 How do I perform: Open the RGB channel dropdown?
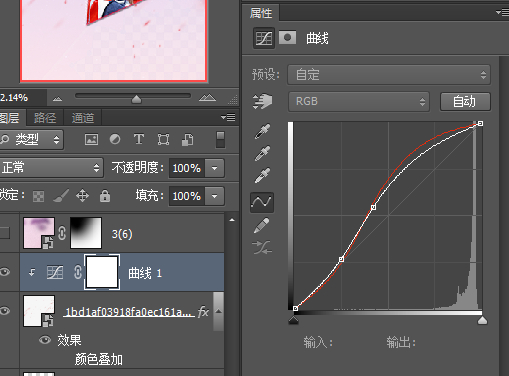pyautogui.click(x=359, y=101)
